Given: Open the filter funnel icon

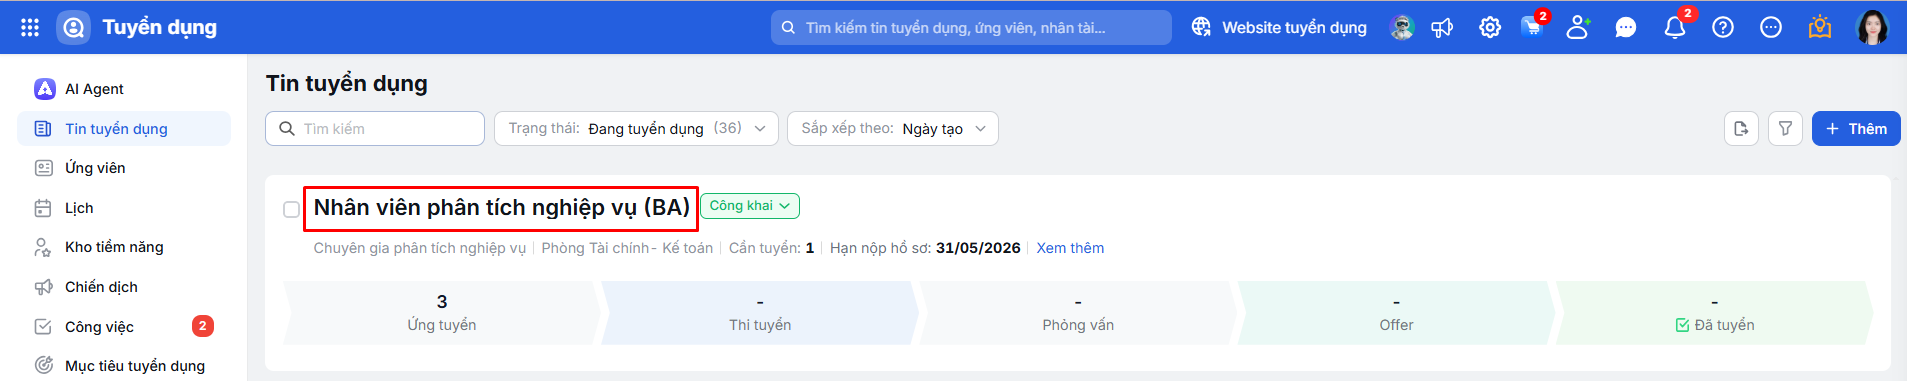Looking at the screenshot, I should click(x=1786, y=128).
